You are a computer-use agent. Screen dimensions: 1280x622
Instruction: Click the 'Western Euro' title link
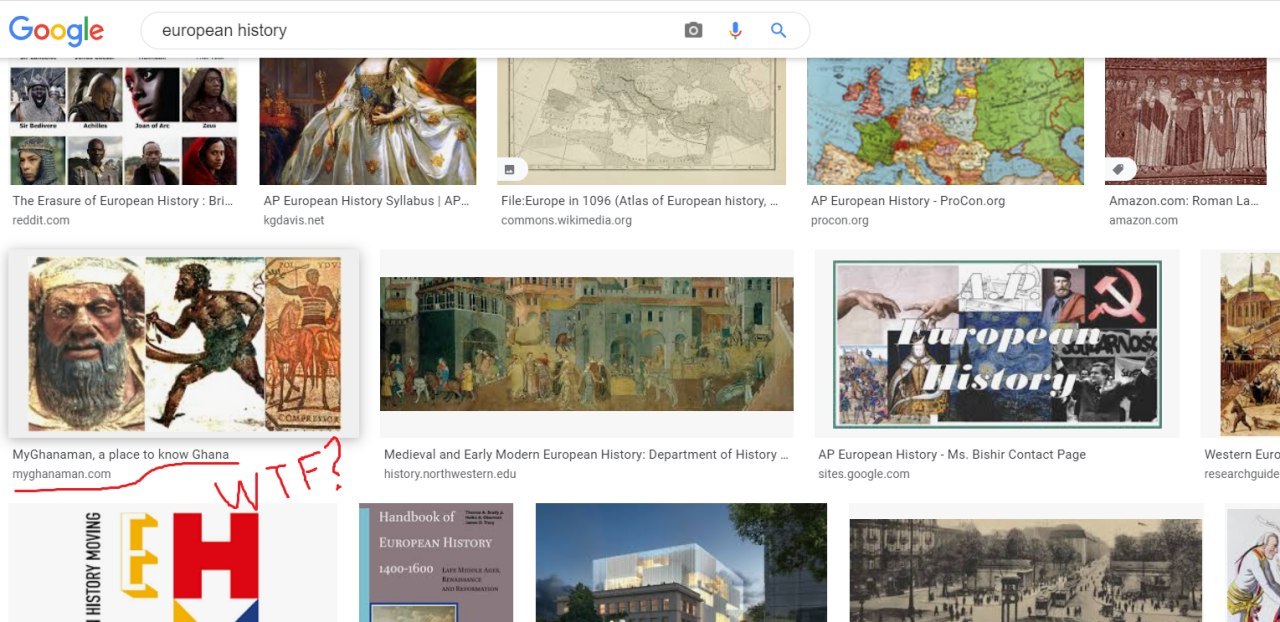point(1242,455)
